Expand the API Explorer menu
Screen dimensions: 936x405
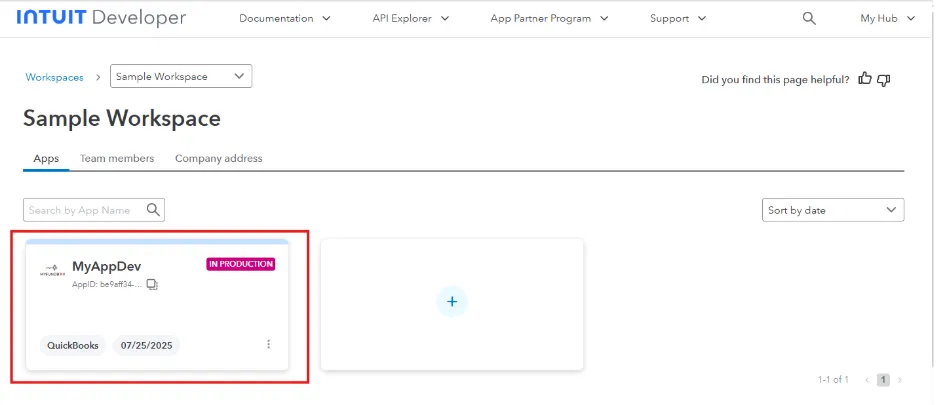coord(411,19)
